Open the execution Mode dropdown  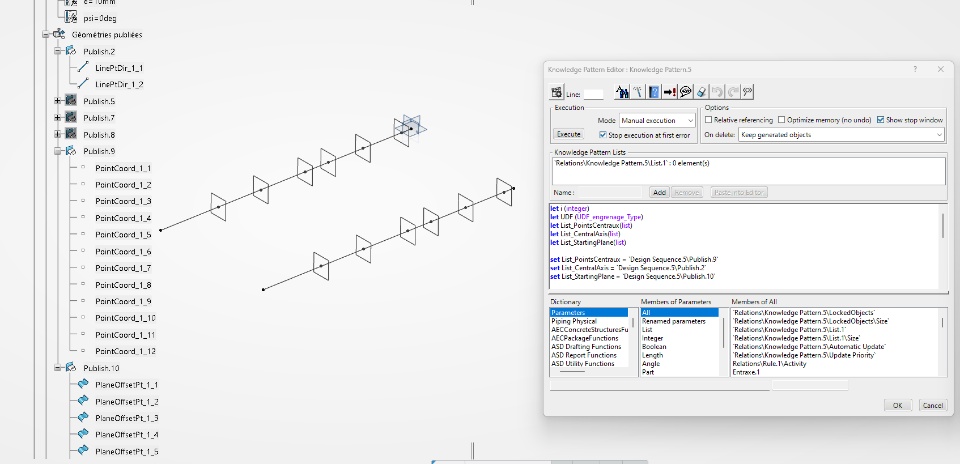pos(657,121)
